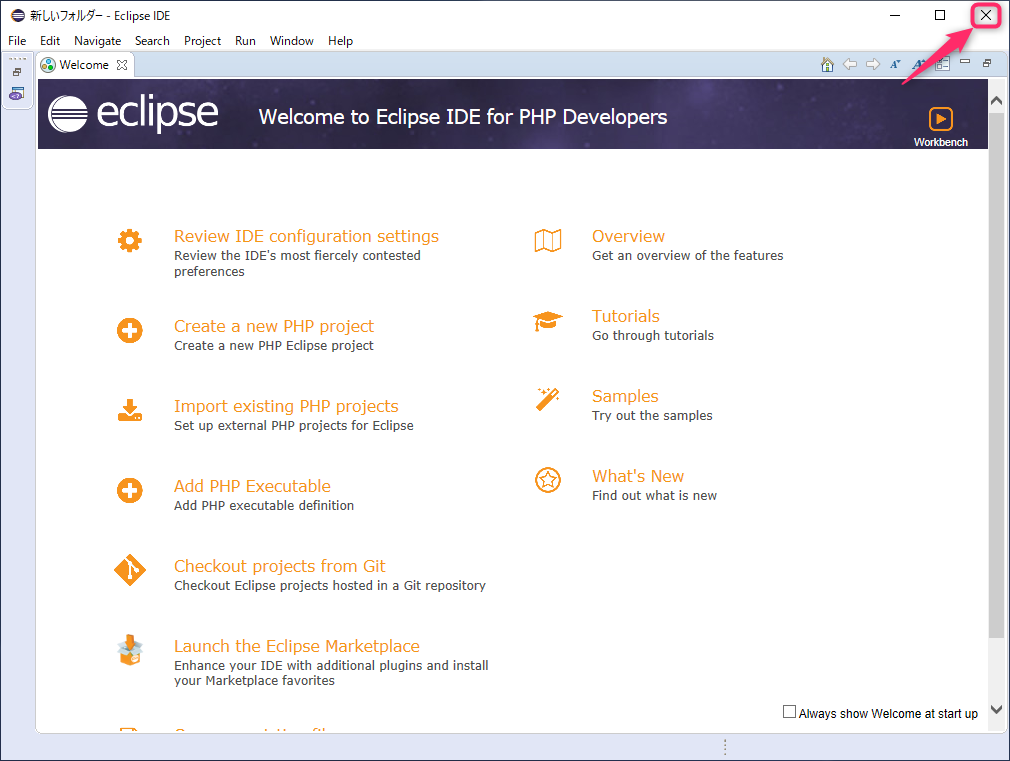Restore the Welcome view with the toolbar restore icon

pos(987,63)
